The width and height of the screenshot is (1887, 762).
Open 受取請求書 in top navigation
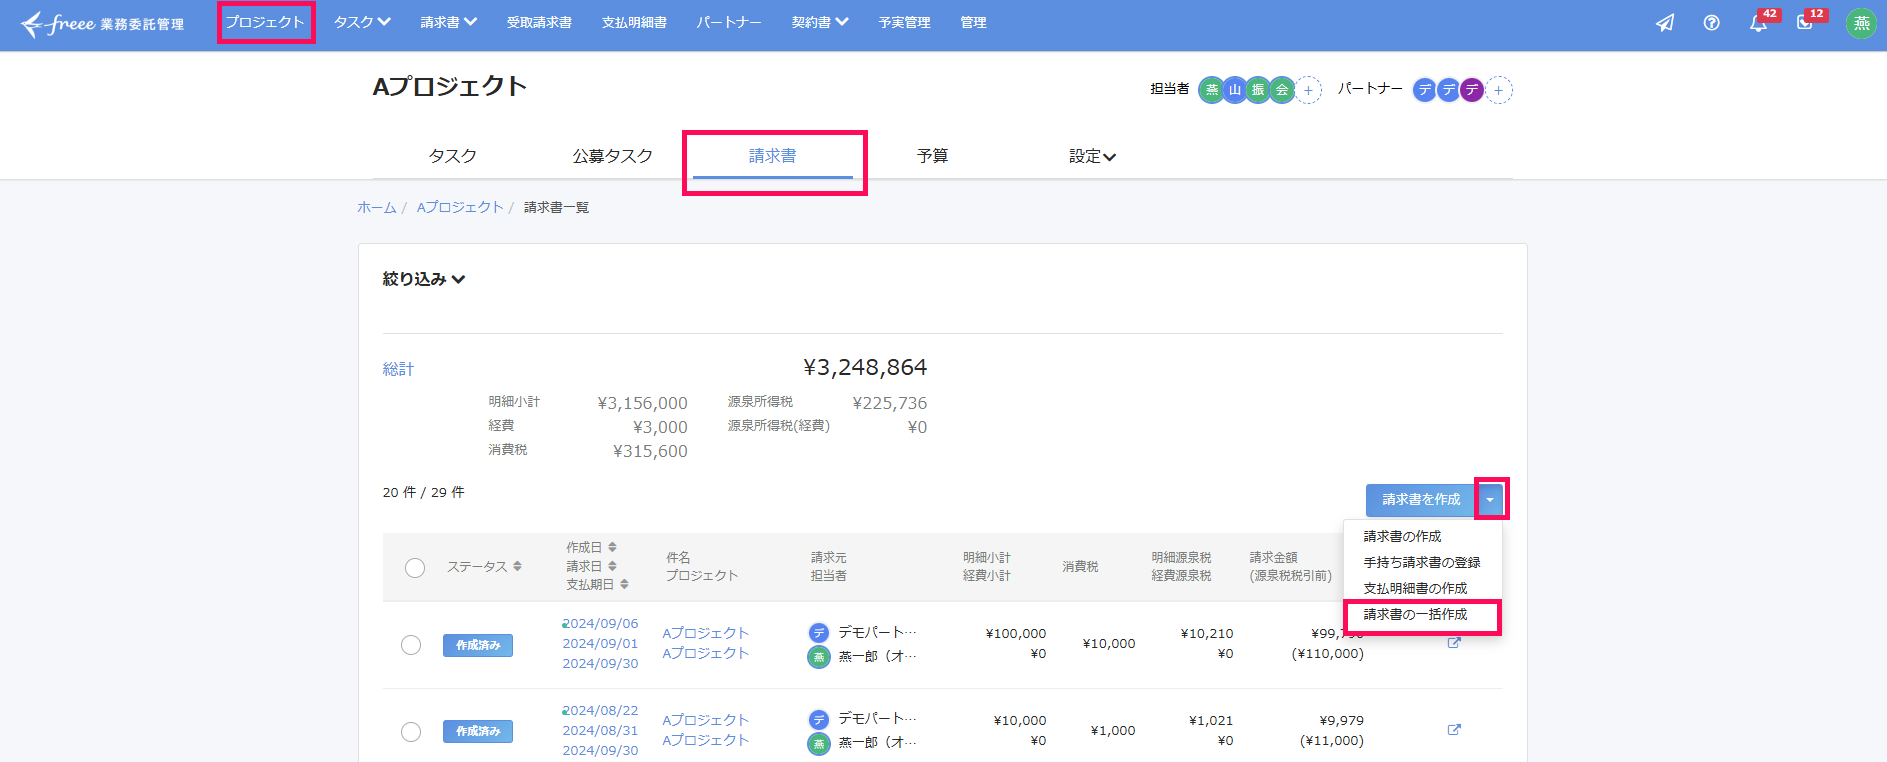point(539,22)
